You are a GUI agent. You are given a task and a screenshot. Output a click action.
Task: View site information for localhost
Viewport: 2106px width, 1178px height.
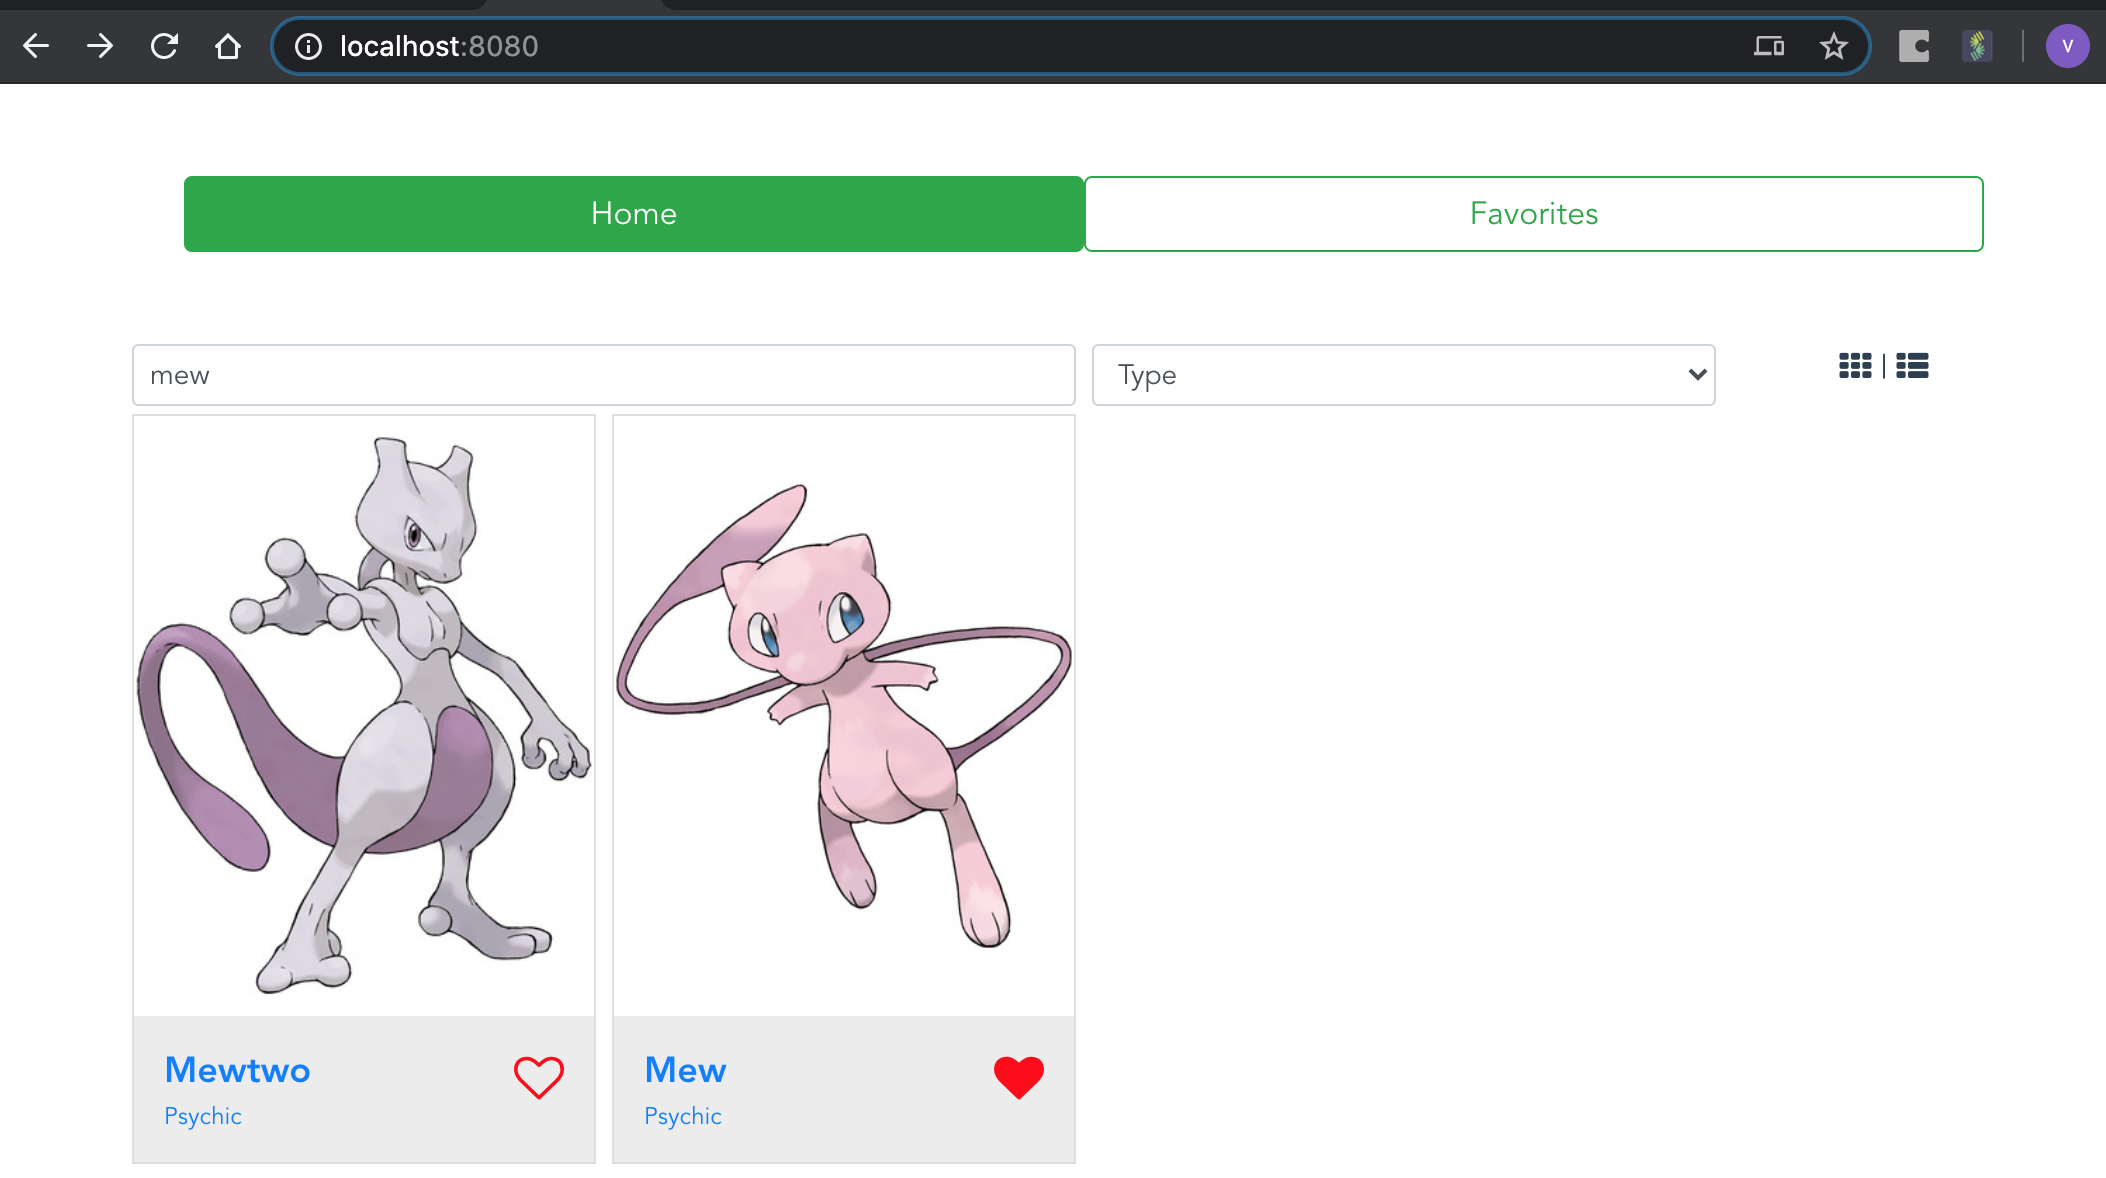pyautogui.click(x=308, y=46)
